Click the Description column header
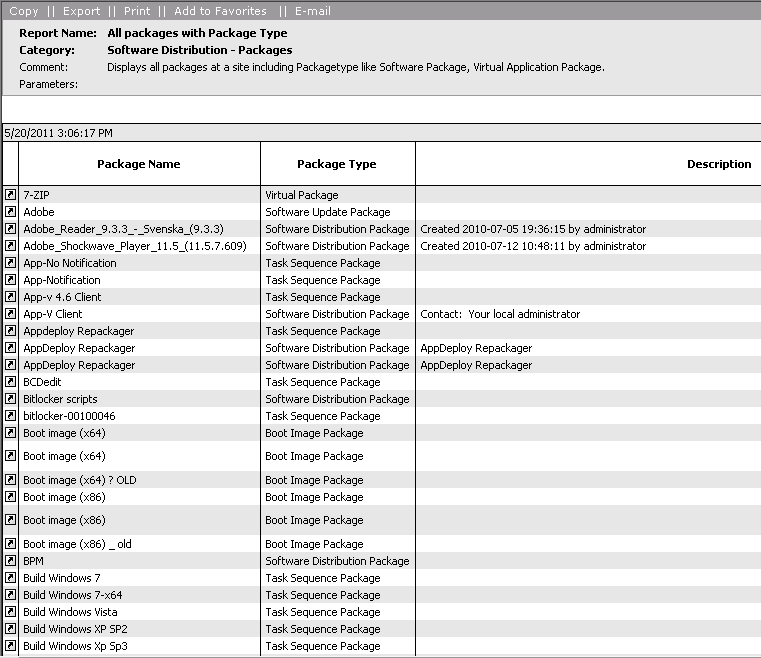Image resolution: width=761 pixels, height=658 pixels. click(718, 164)
